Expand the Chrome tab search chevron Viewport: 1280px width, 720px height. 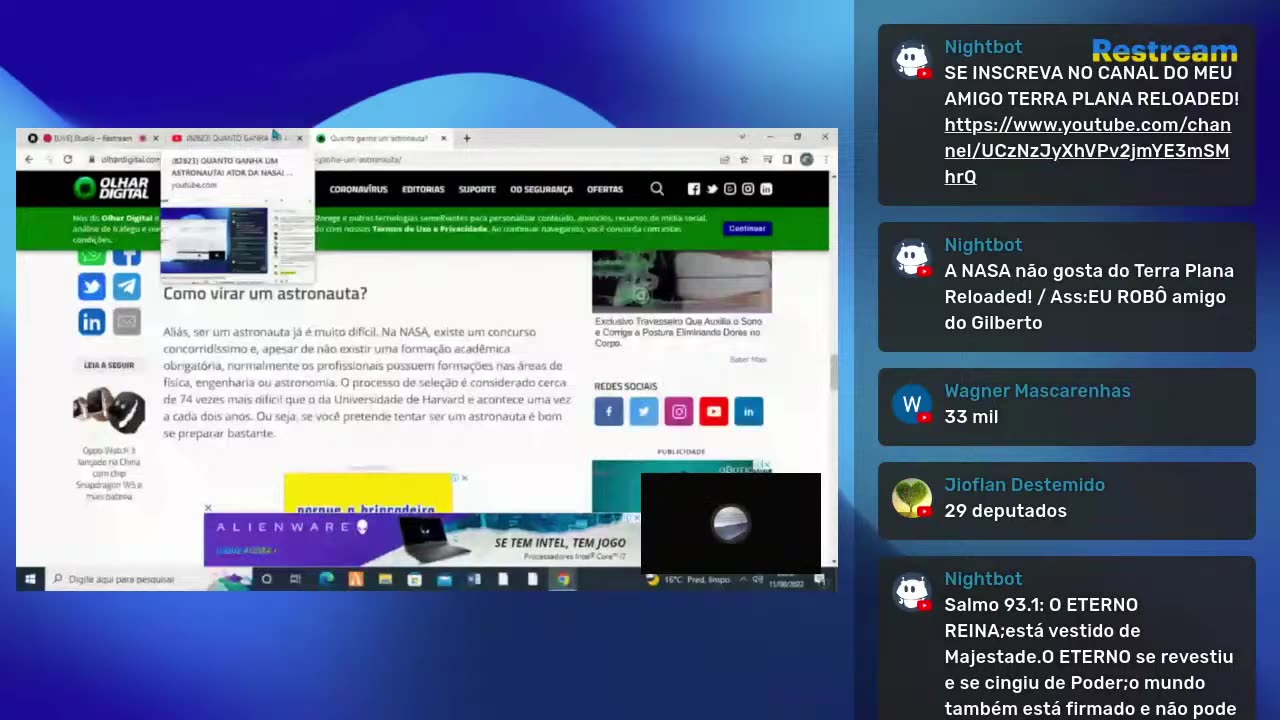point(742,137)
